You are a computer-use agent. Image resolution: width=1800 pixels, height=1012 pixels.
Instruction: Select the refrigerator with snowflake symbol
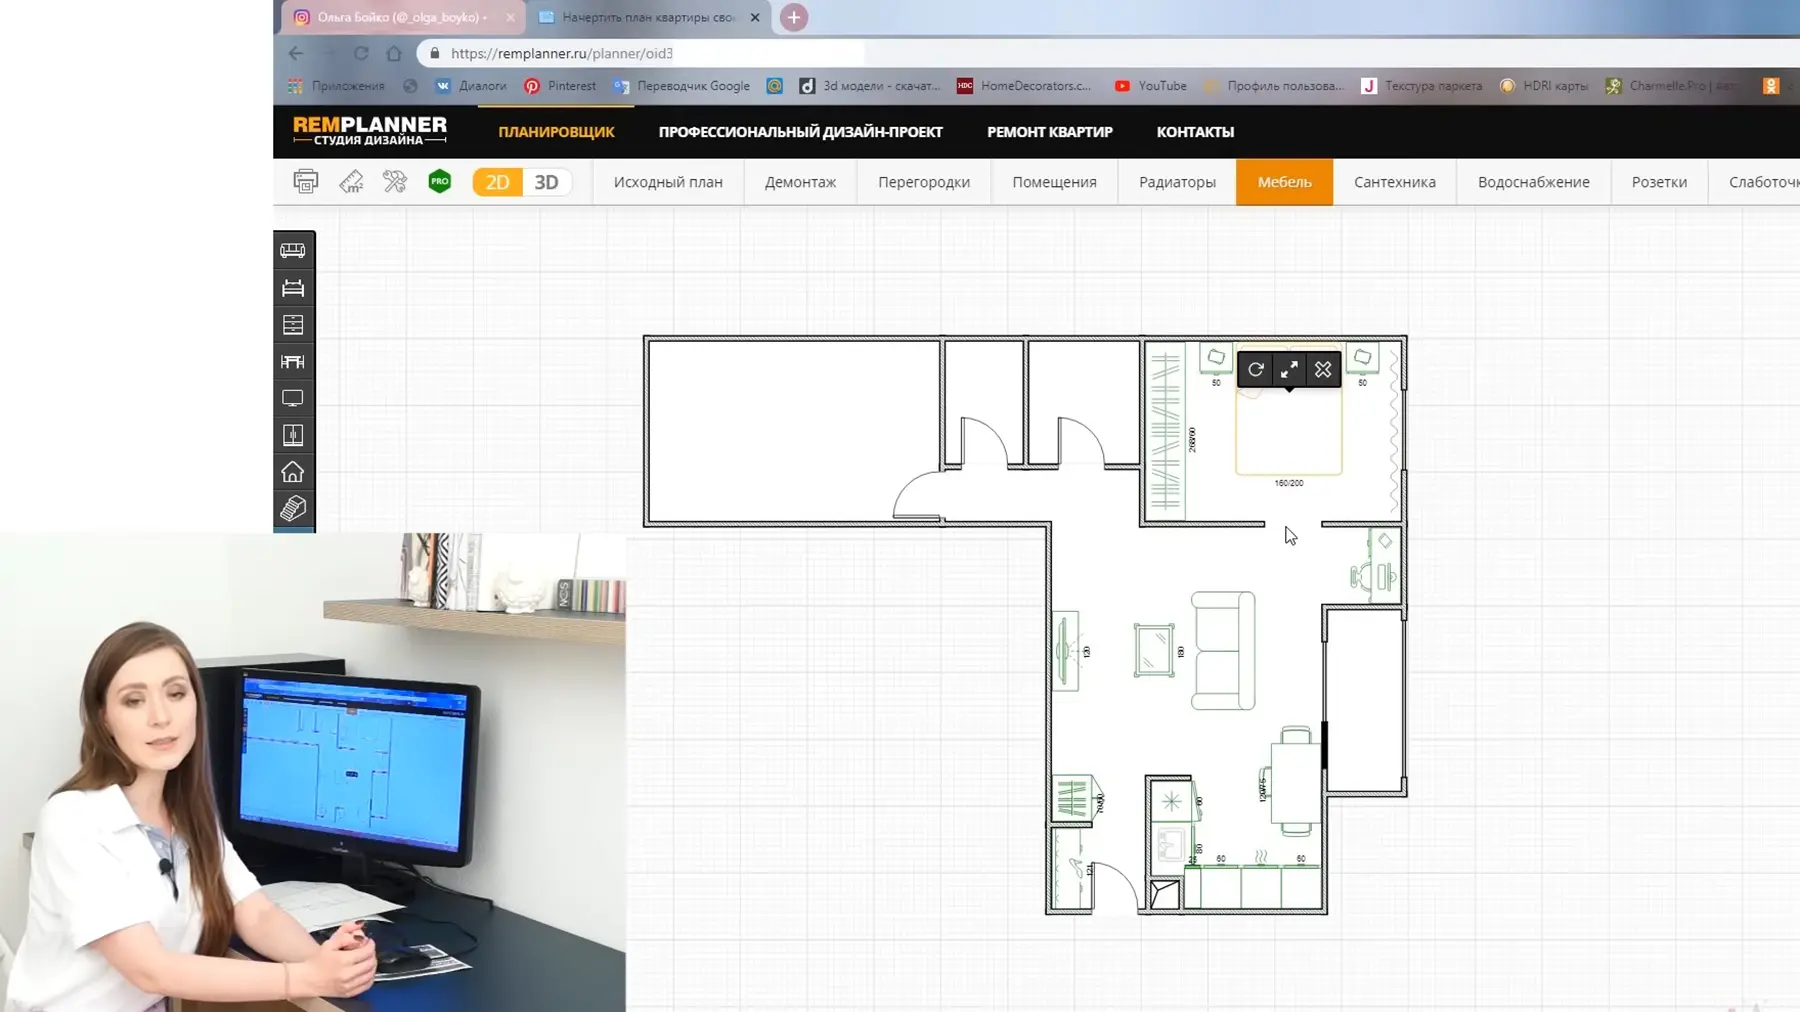click(x=1171, y=801)
